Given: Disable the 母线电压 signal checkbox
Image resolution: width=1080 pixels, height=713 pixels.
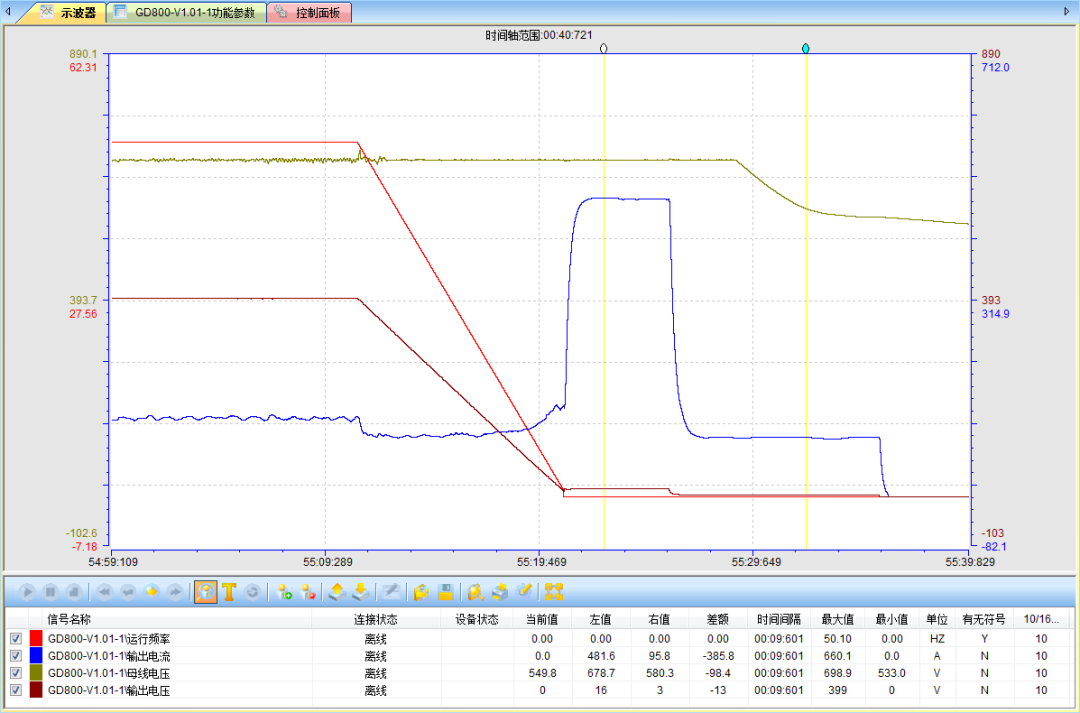Looking at the screenshot, I should [x=15, y=673].
